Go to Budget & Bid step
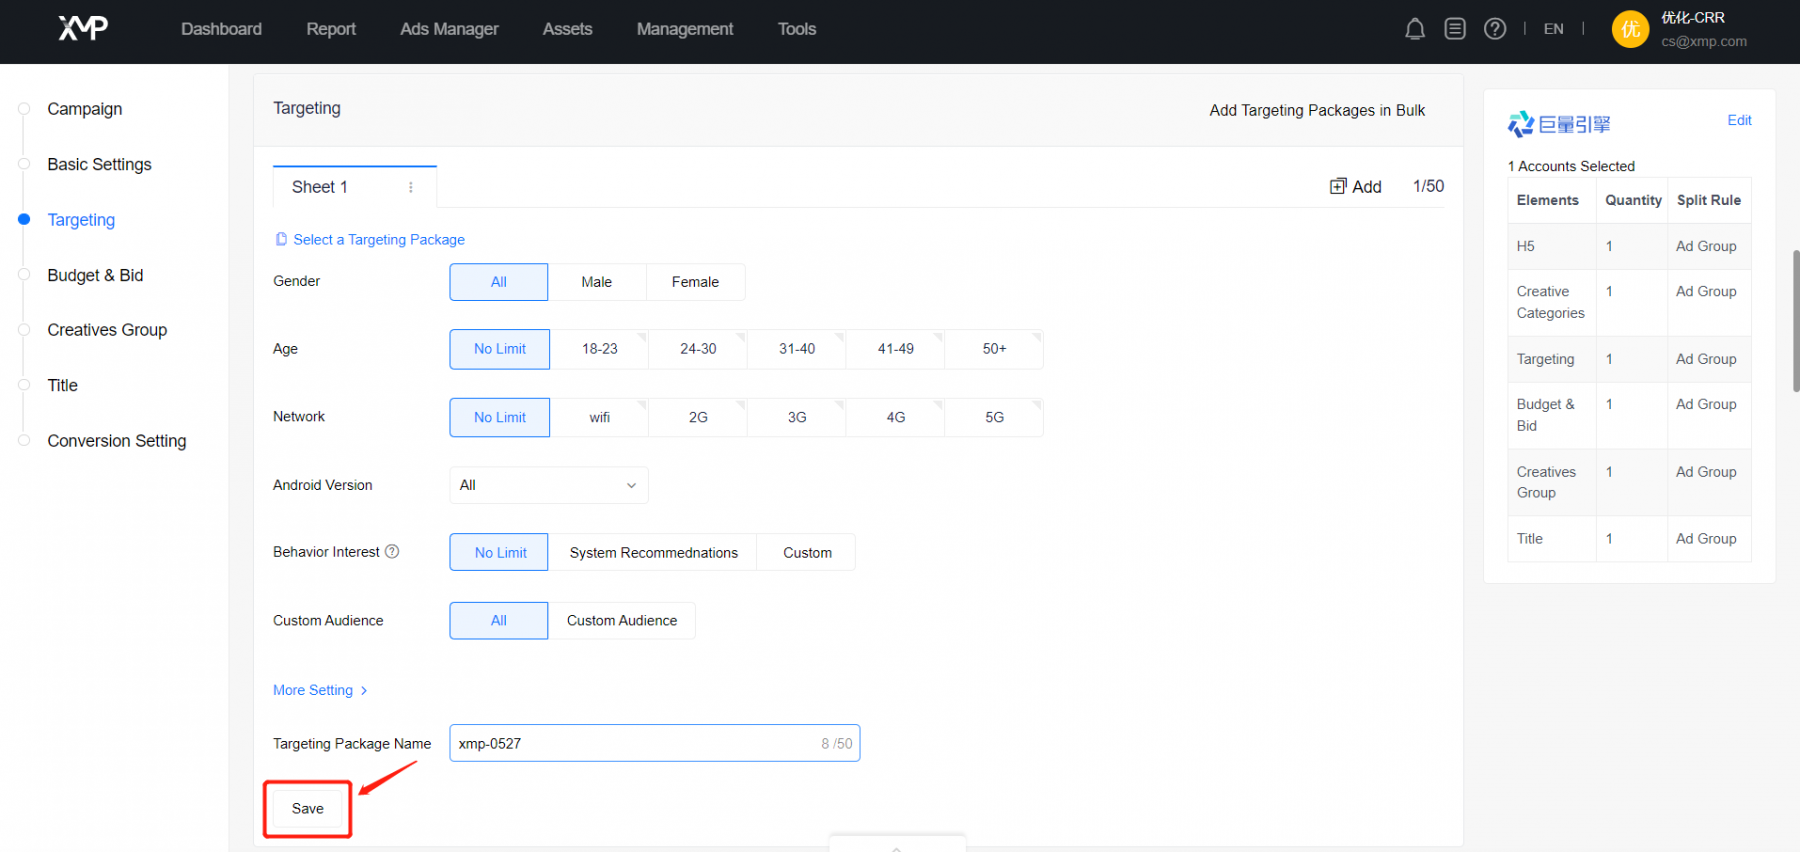Image resolution: width=1800 pixels, height=852 pixels. tap(95, 275)
